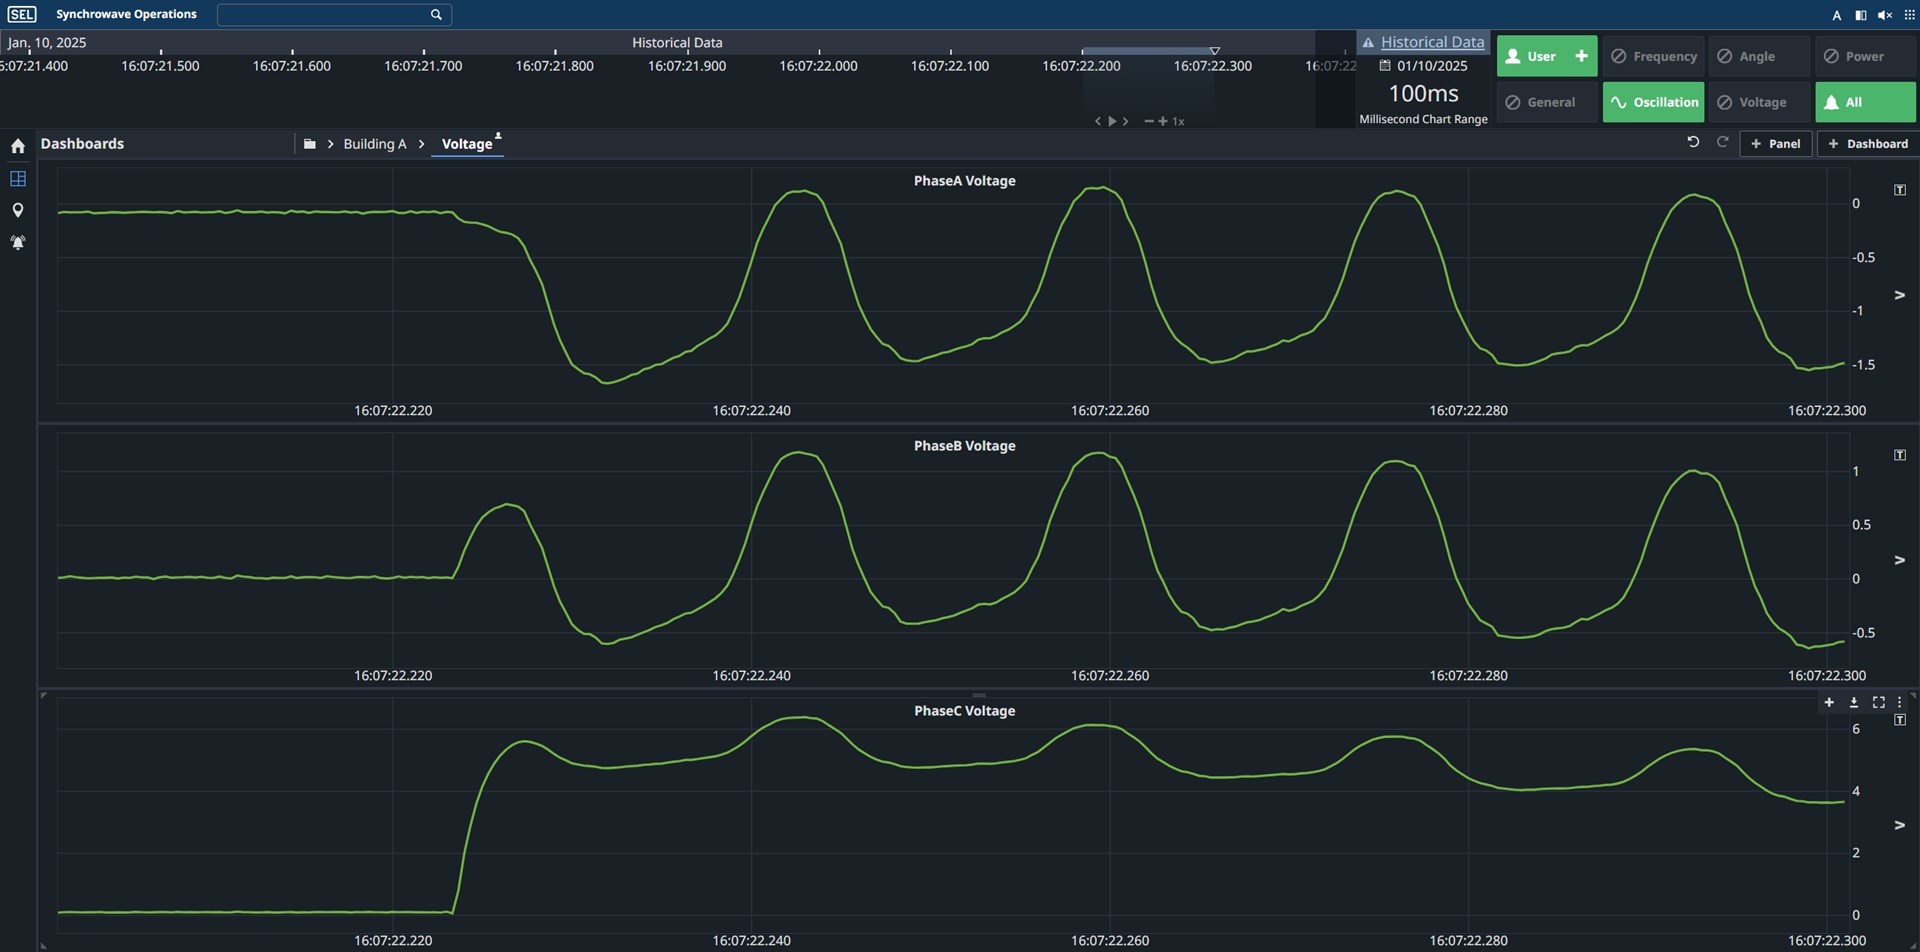The height and width of the screenshot is (952, 1920).
Task: Select the Voltage dashboard tab
Action: (x=467, y=144)
